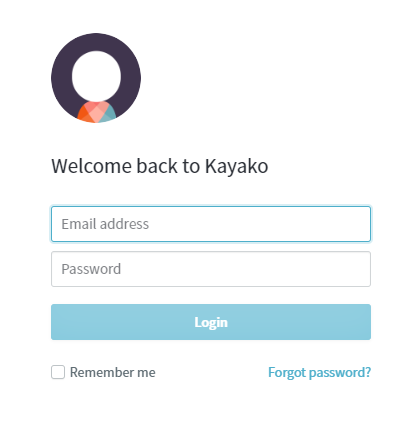Click the word Kayako in the heading
Screen dimensions: 406x422
coord(236,167)
